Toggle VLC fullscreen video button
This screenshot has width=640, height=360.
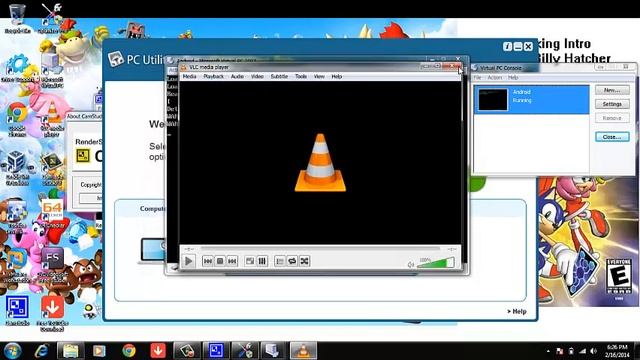pos(250,261)
